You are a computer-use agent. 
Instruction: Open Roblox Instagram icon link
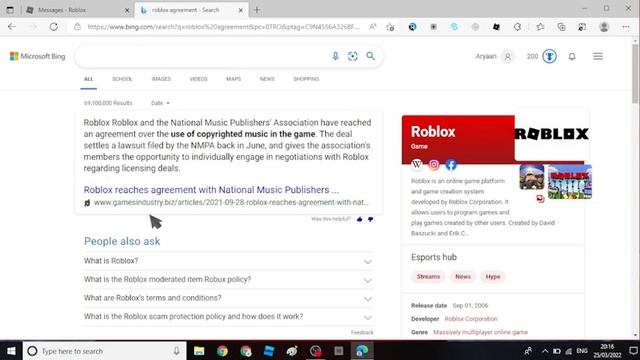(434, 164)
